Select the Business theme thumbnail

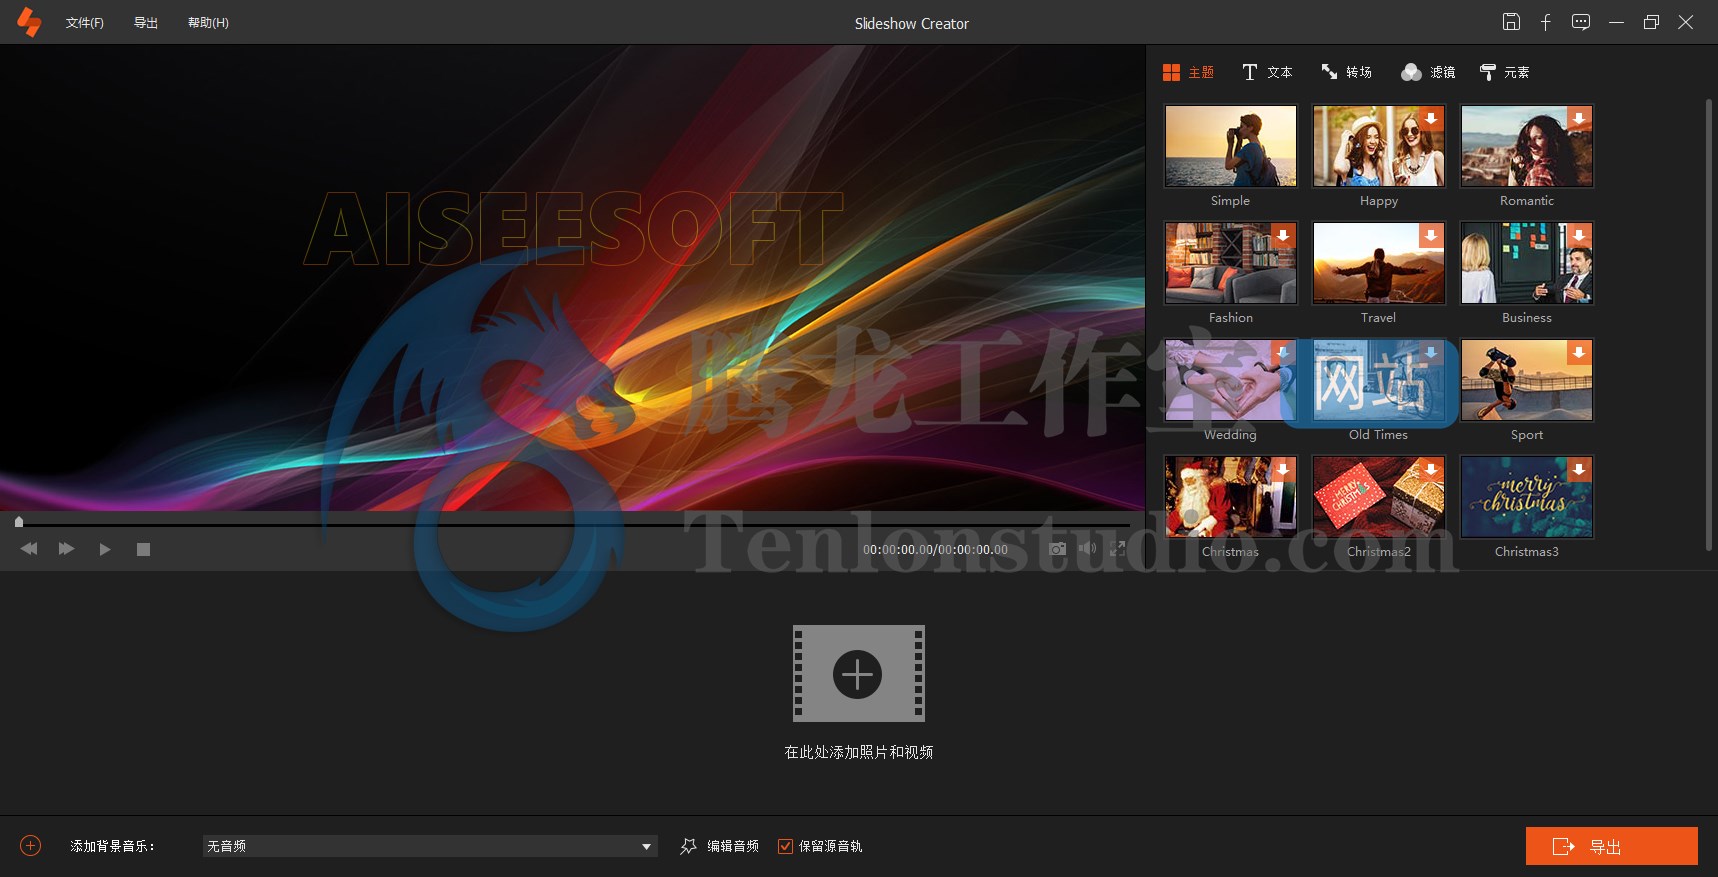1526,263
